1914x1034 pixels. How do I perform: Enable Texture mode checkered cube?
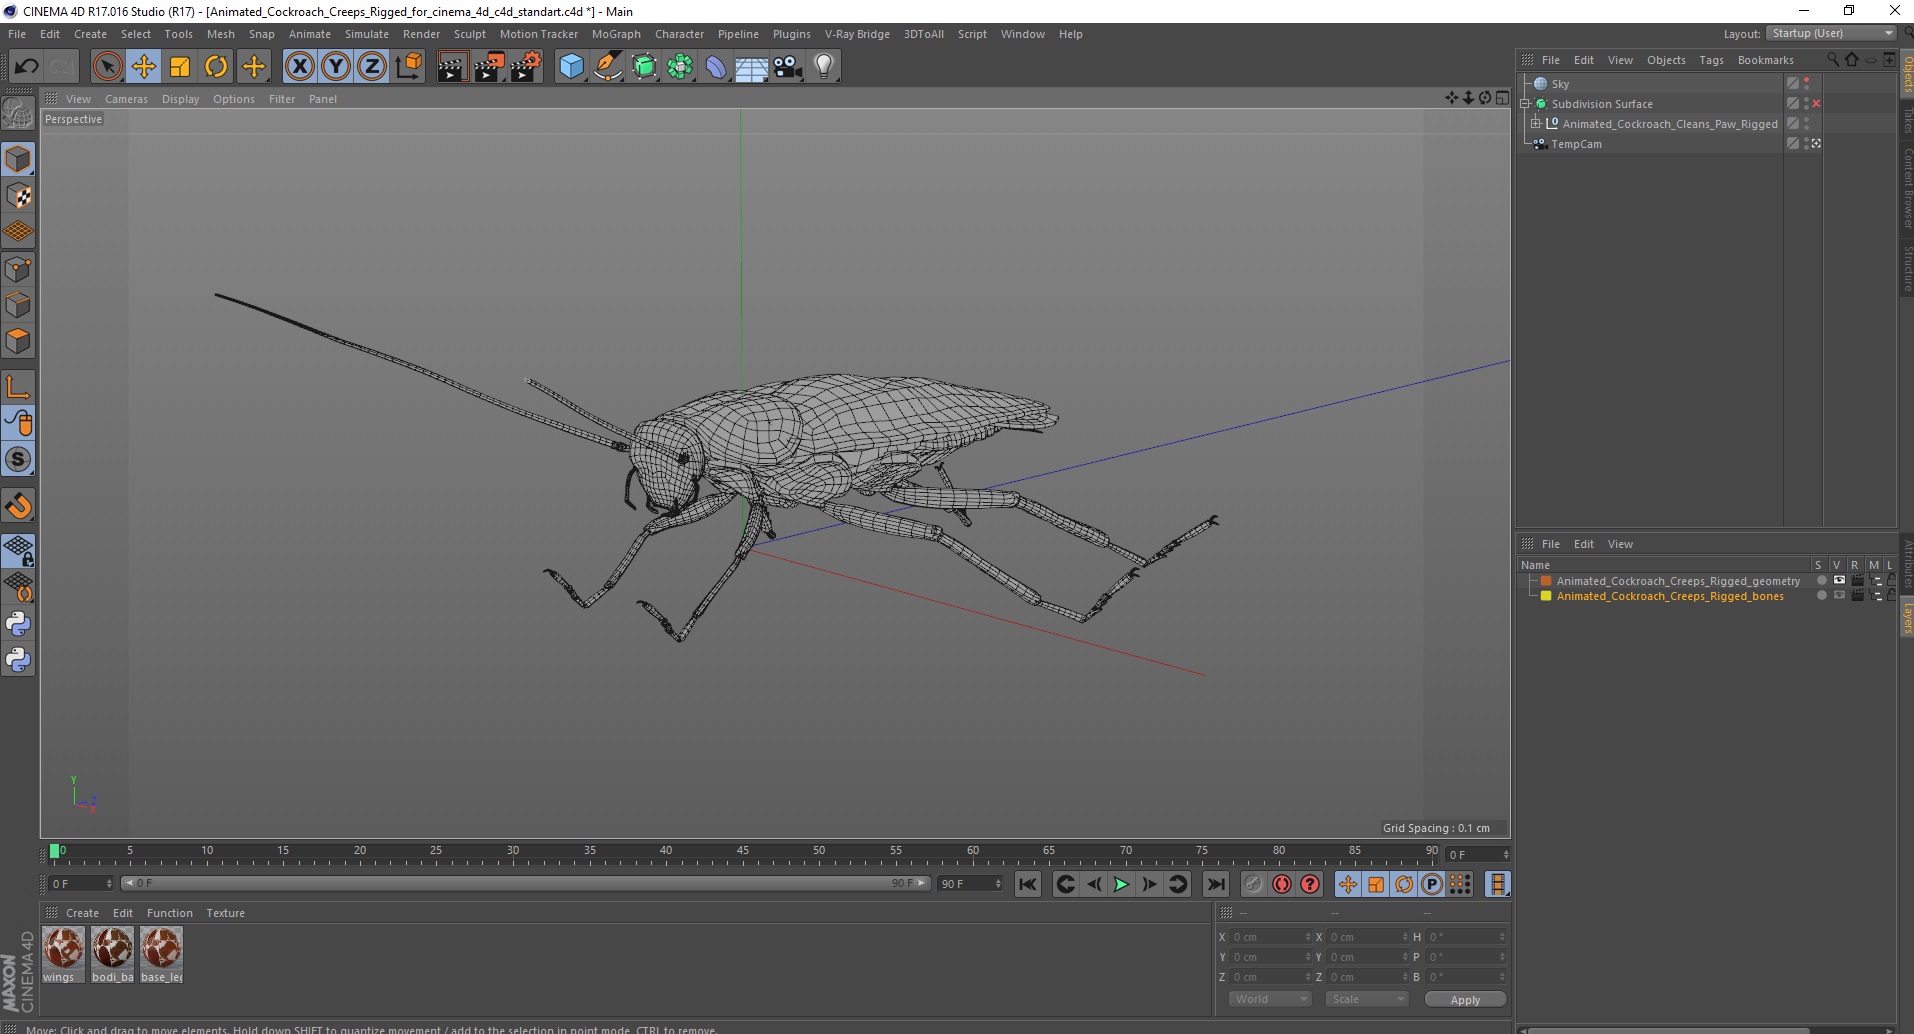tap(18, 196)
